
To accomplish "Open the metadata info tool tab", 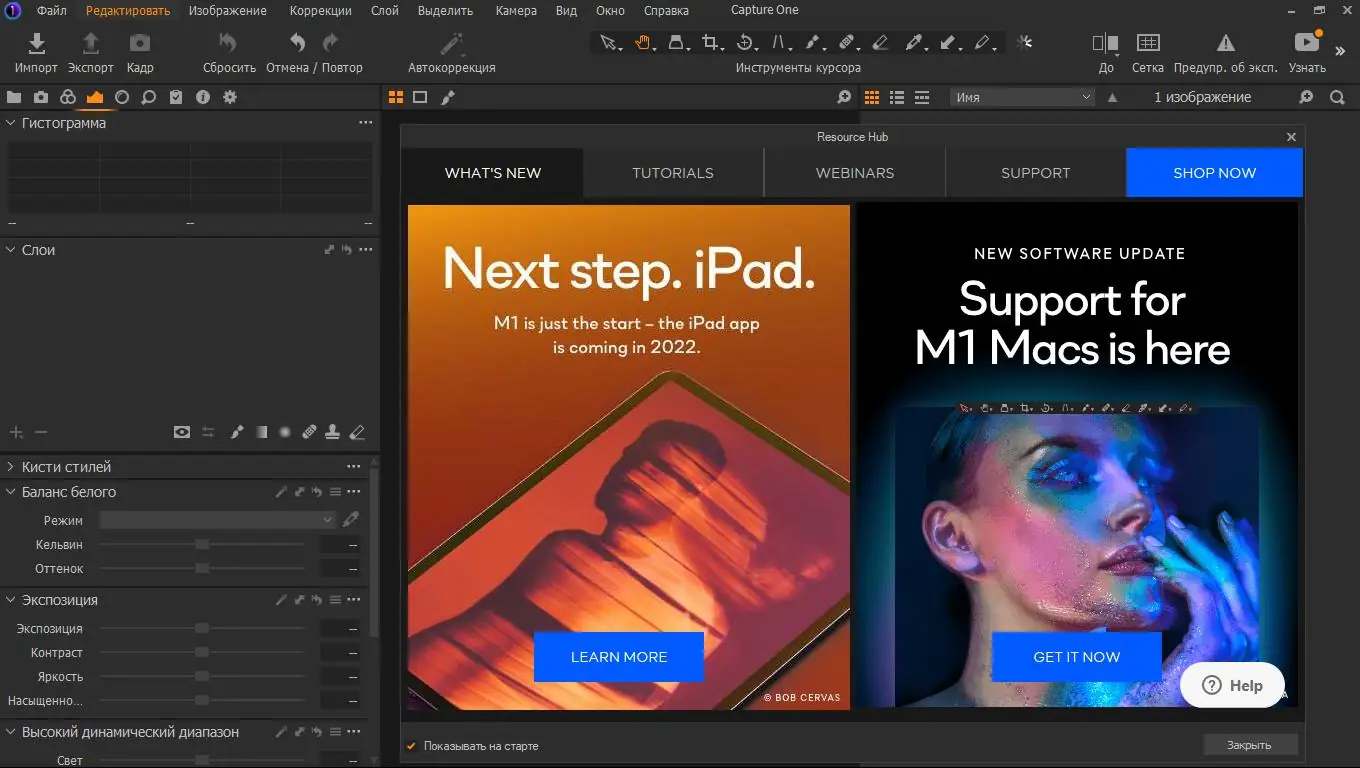I will (203, 97).
